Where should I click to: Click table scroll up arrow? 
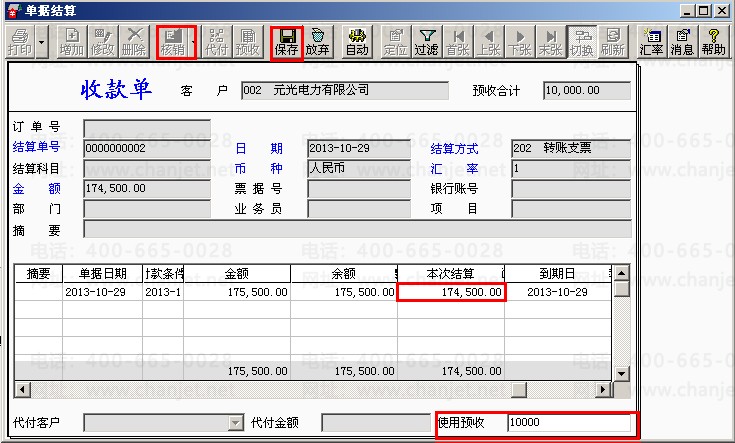[x=622, y=273]
